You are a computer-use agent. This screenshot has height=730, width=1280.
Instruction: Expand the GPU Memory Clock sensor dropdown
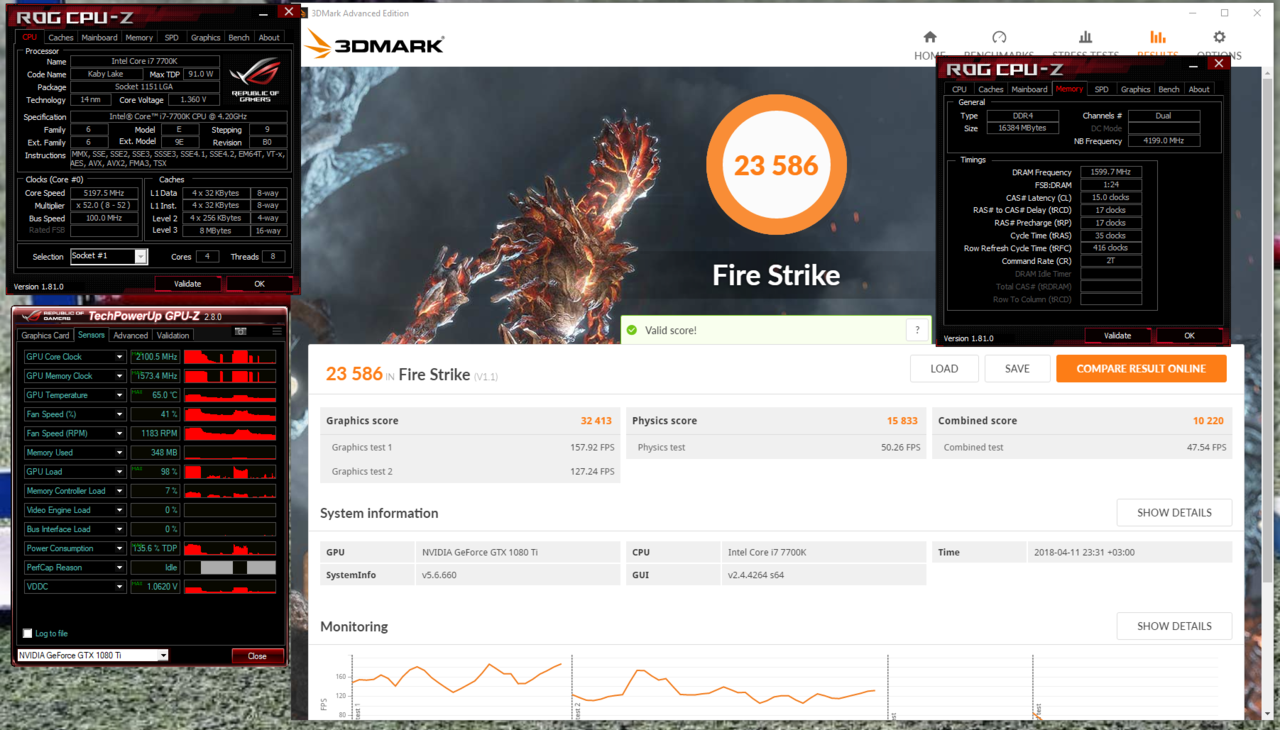pyautogui.click(x=119, y=376)
